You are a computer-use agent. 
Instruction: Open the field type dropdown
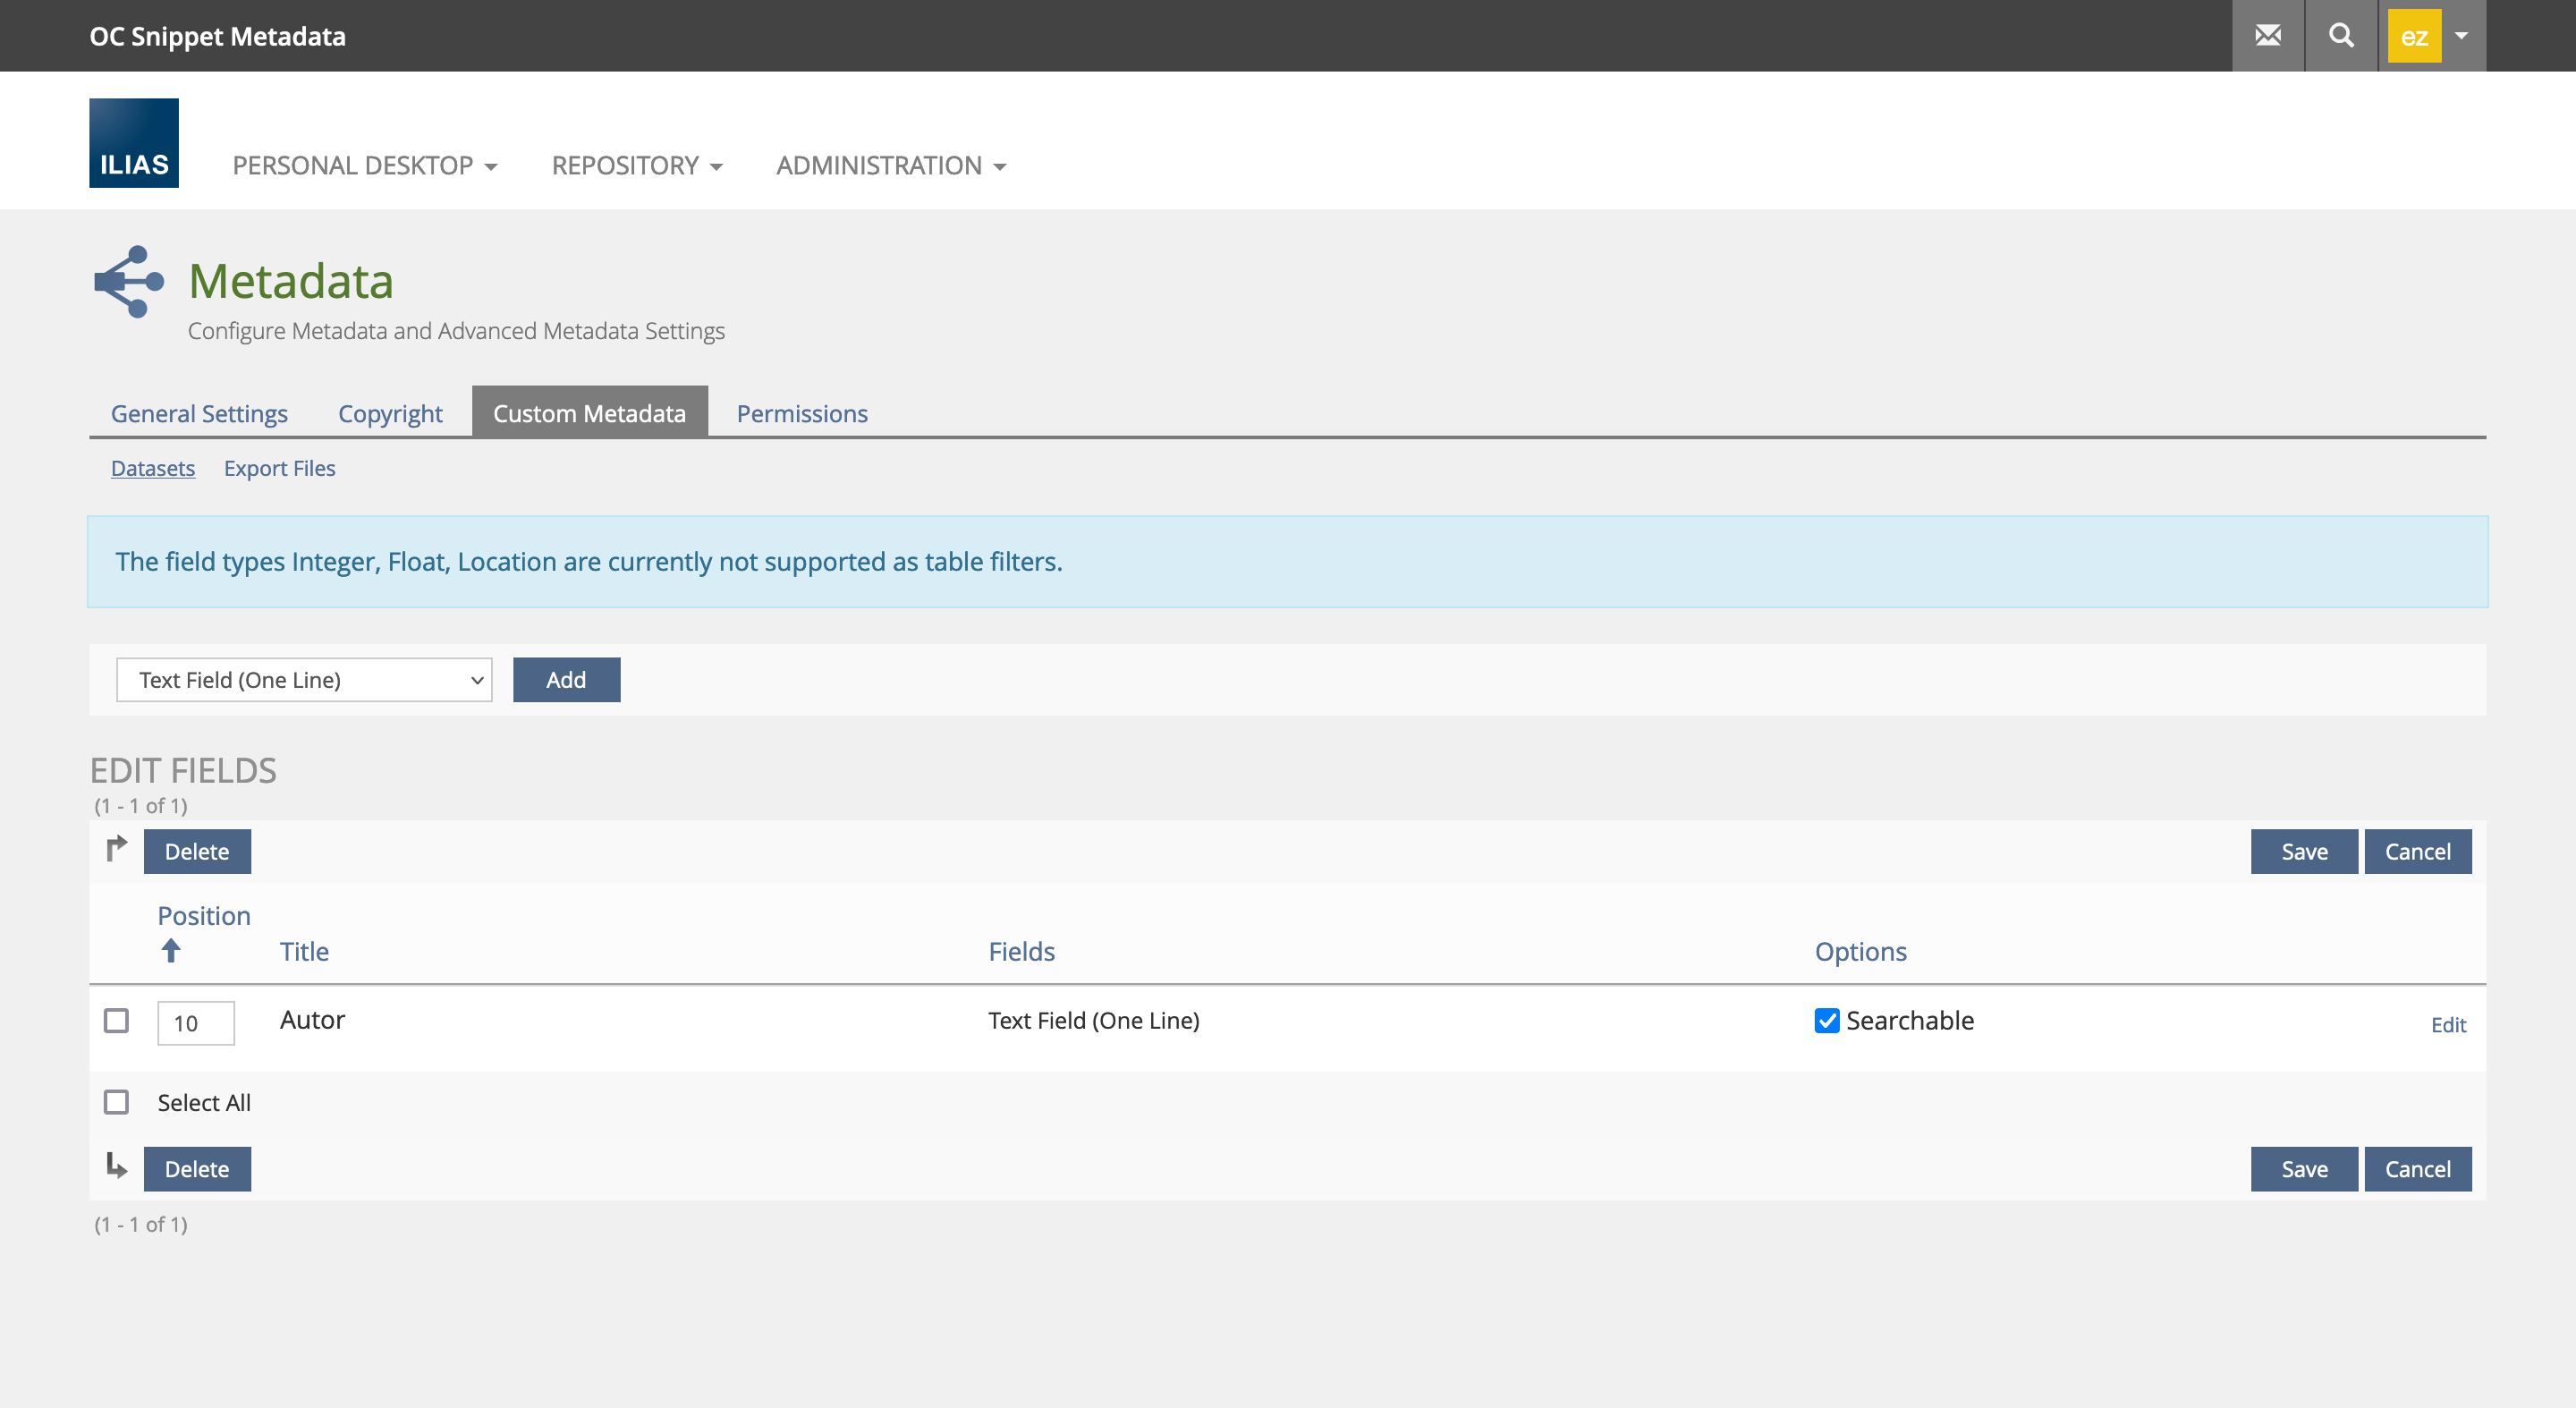(x=304, y=680)
